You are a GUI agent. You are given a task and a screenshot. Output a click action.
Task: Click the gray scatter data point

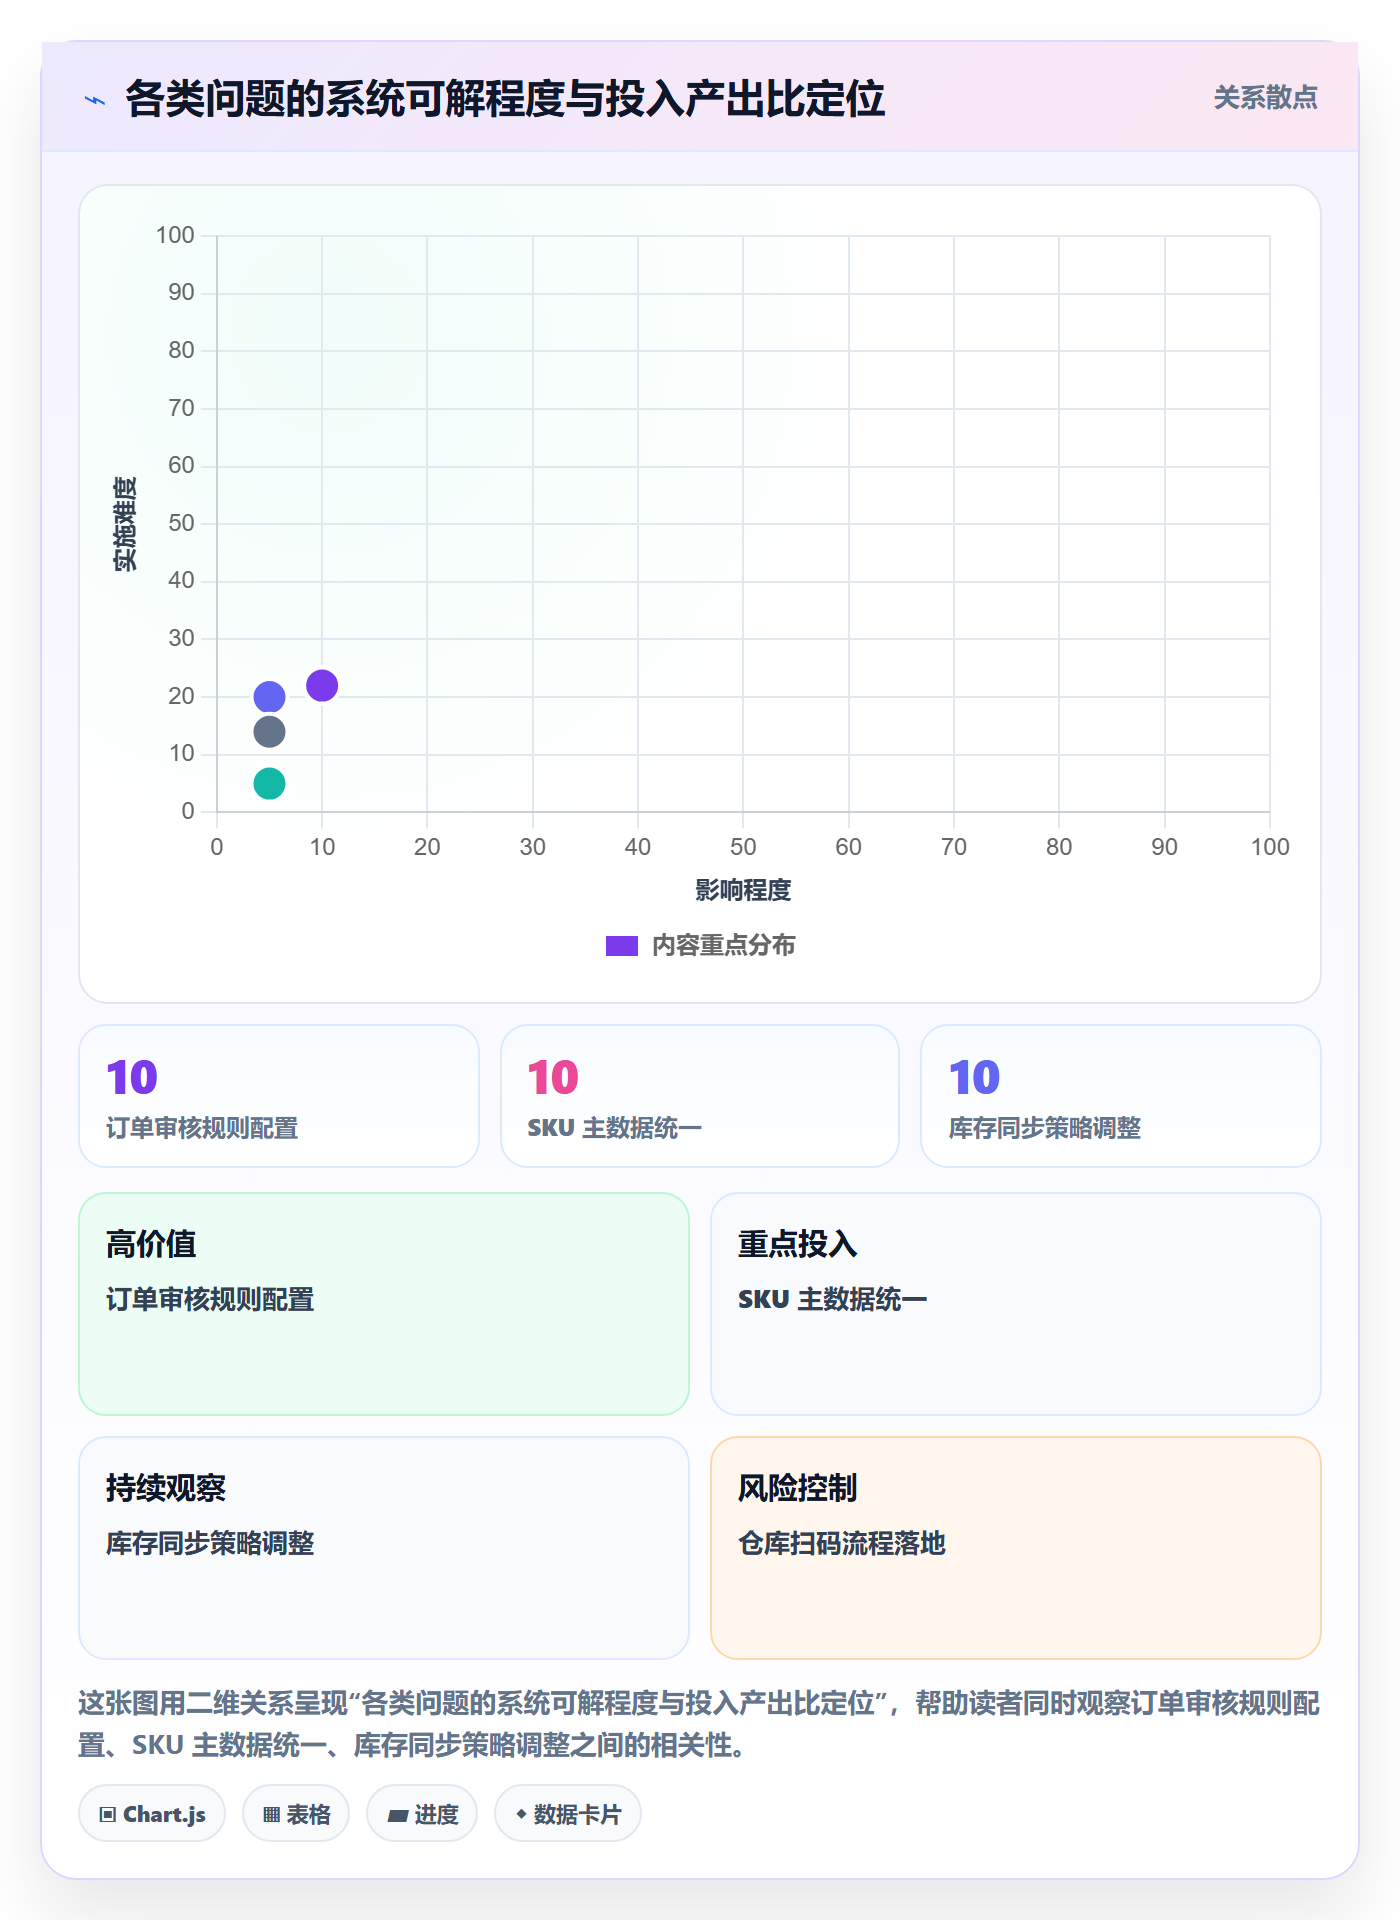point(269,732)
